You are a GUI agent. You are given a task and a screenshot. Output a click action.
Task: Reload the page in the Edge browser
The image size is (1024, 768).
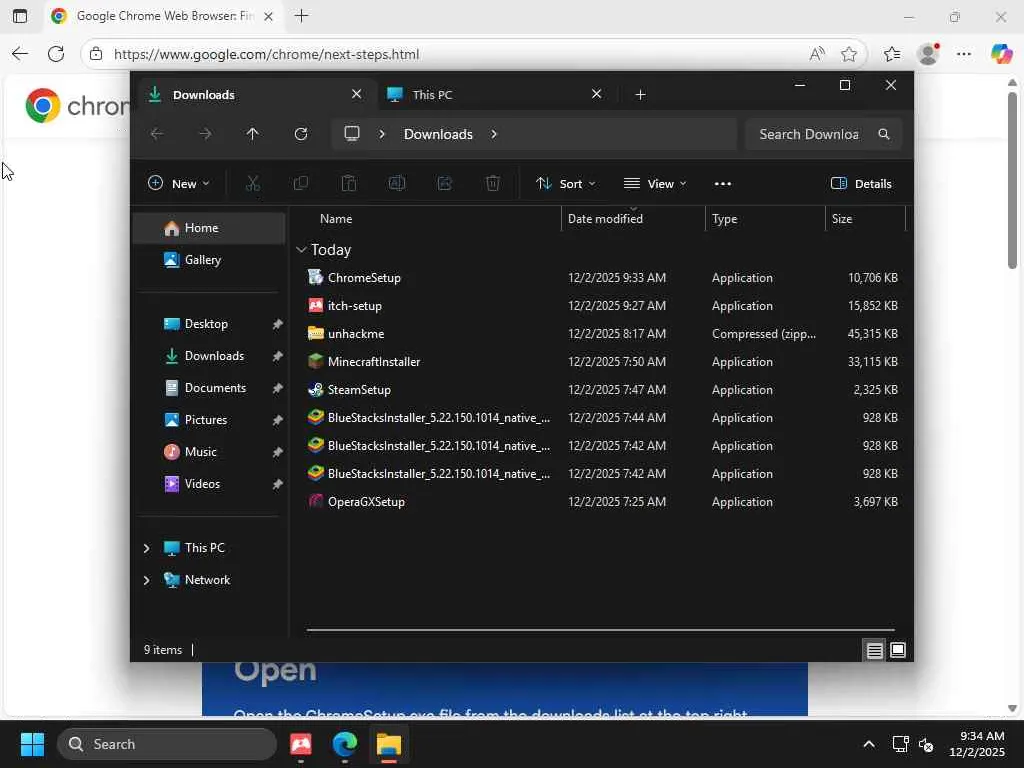coord(56,54)
